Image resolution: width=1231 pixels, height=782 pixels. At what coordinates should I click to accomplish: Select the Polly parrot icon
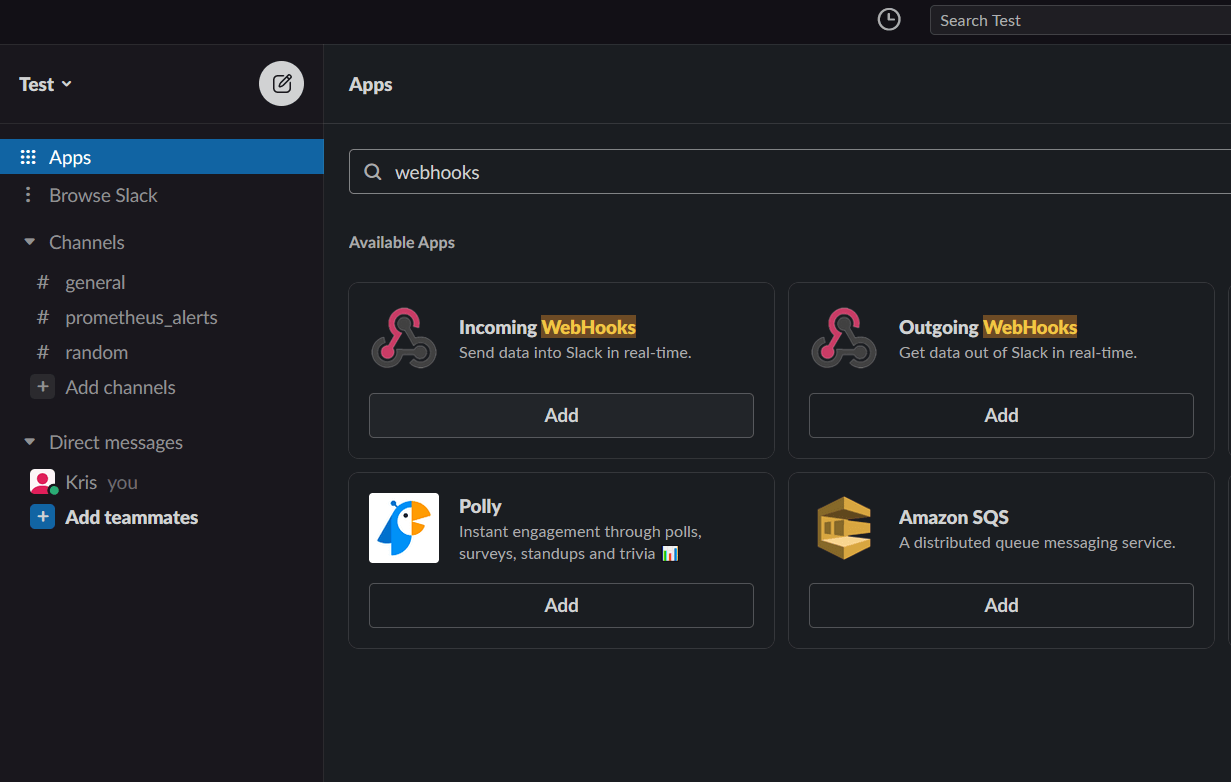(404, 528)
